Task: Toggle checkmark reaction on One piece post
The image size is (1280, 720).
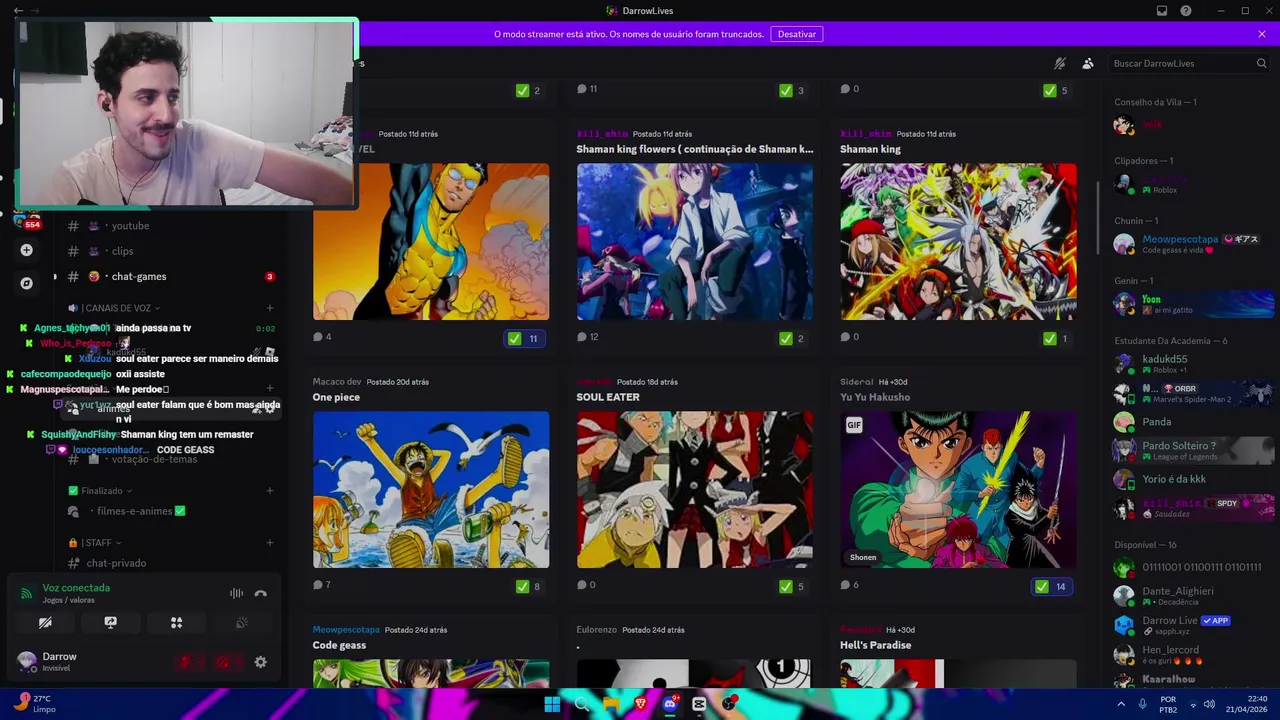Action: pos(530,586)
